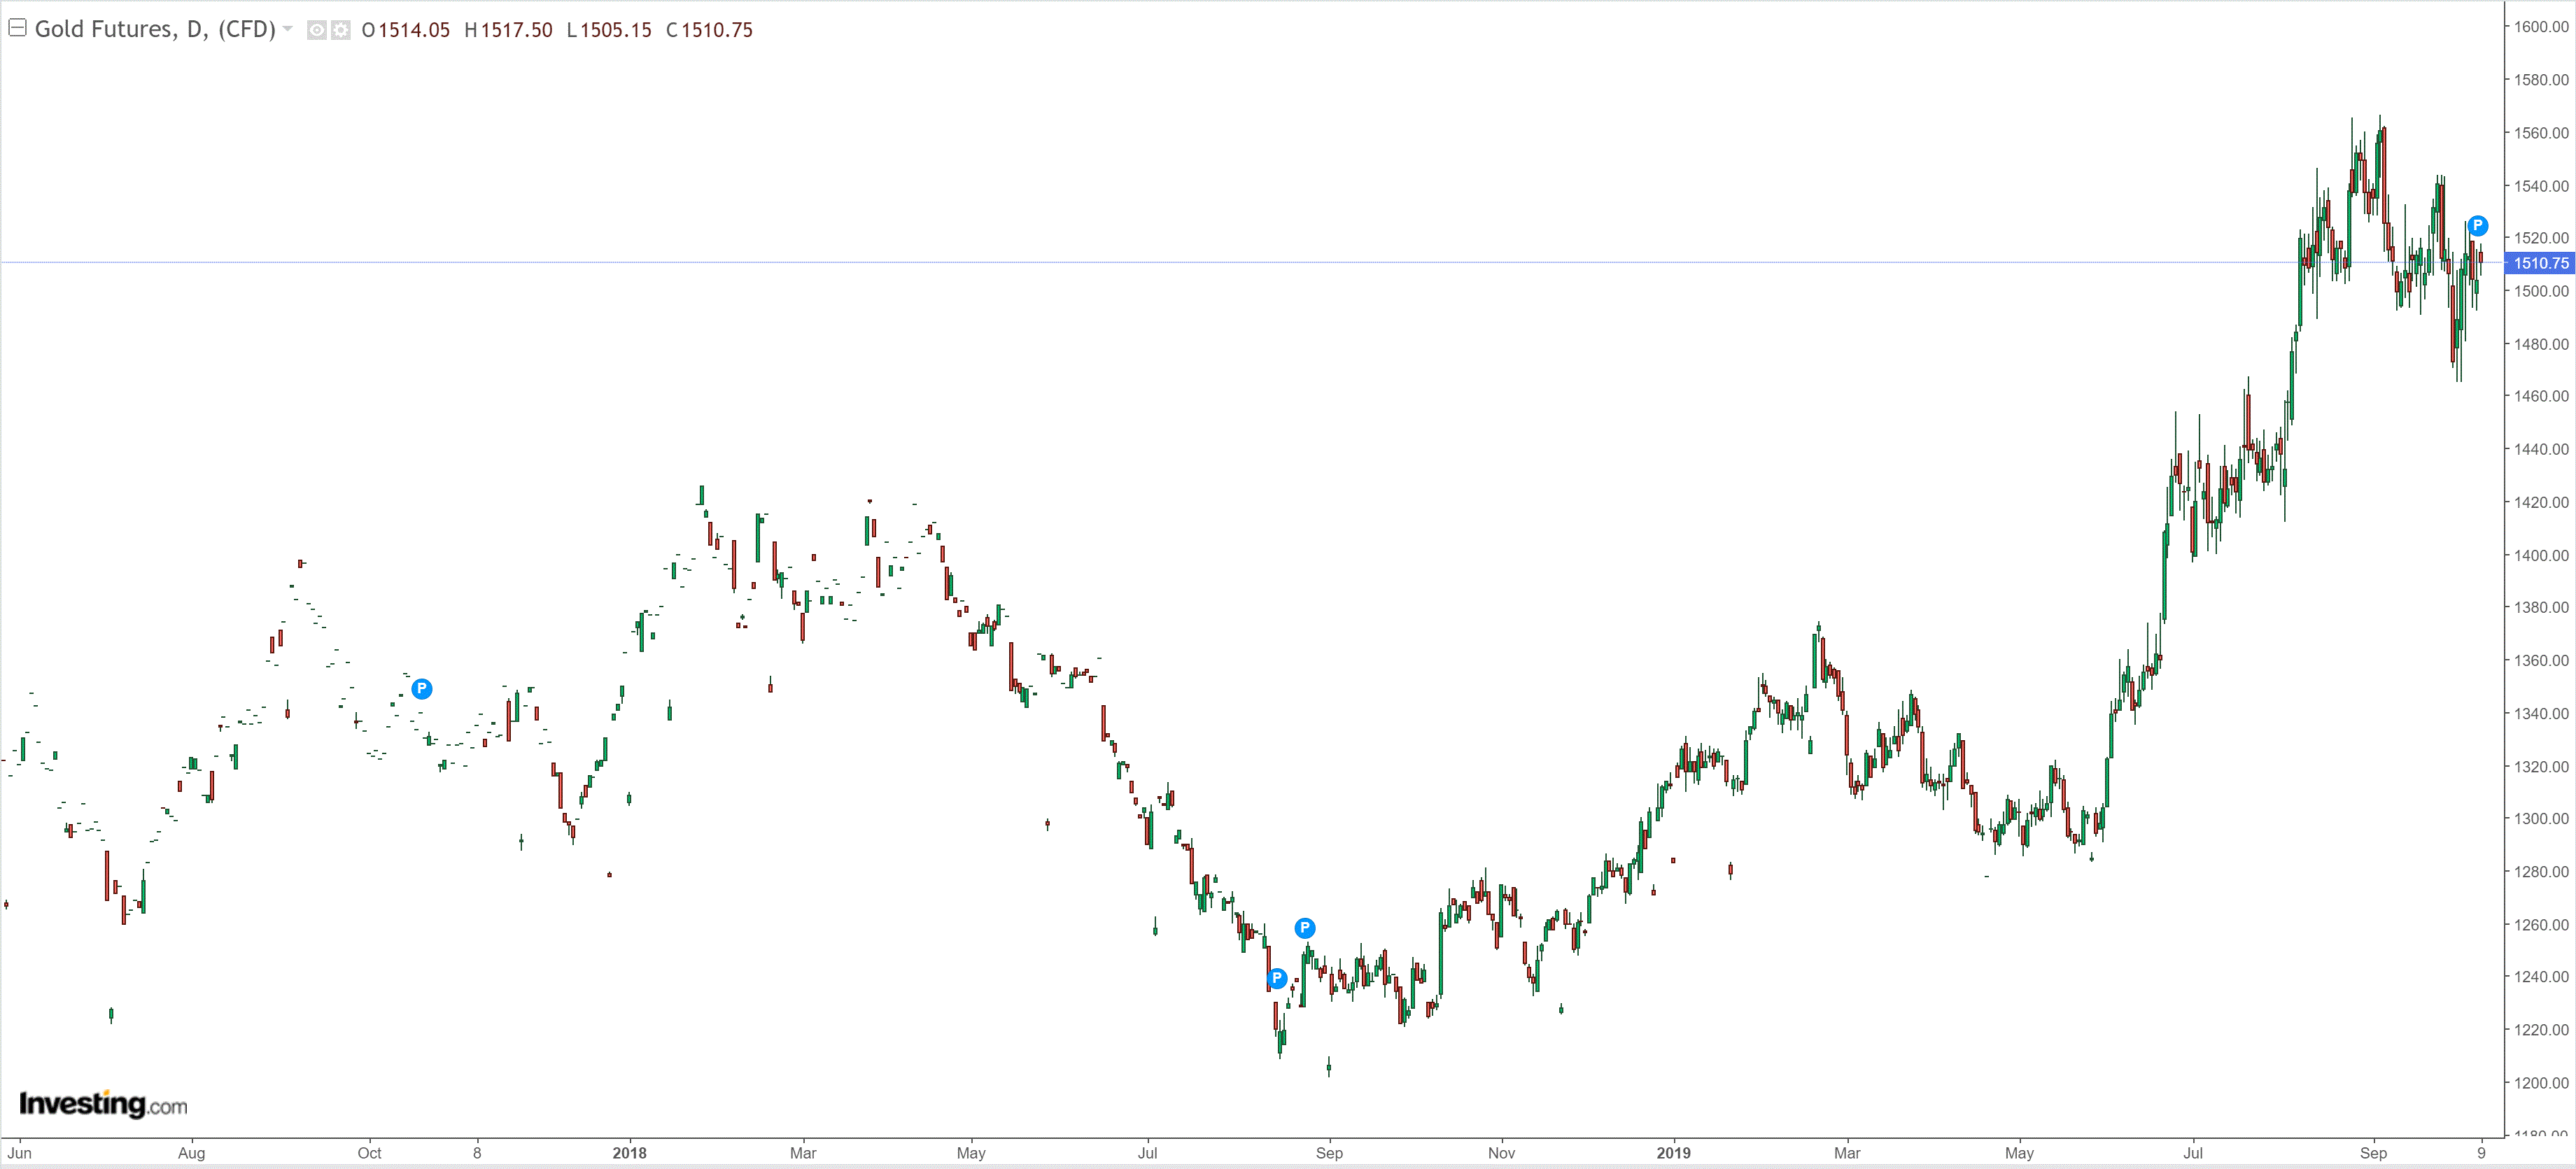The height and width of the screenshot is (1169, 2576).
Task: Click the Gold Futures, D, (CFD) title
Action: (155, 29)
